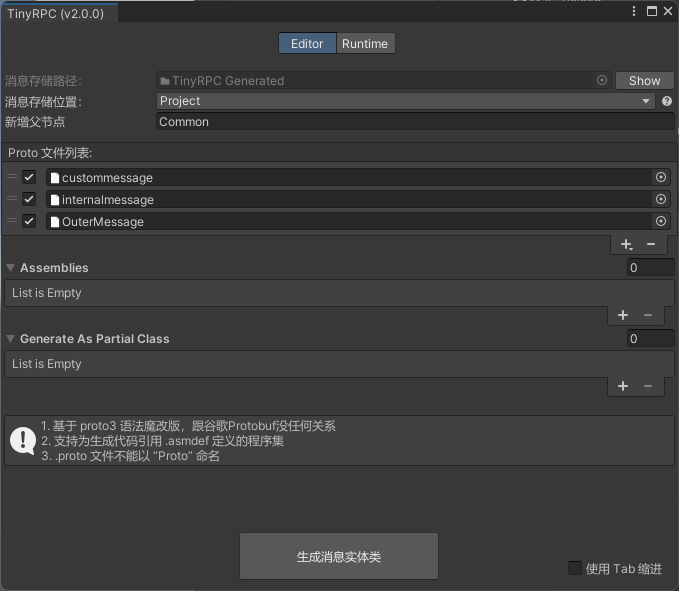
Task: Collapse the Assemblies foldout
Action: pyautogui.click(x=11, y=268)
